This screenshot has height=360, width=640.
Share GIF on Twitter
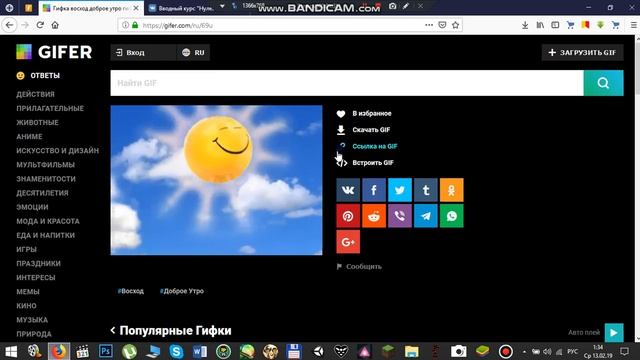(400, 190)
